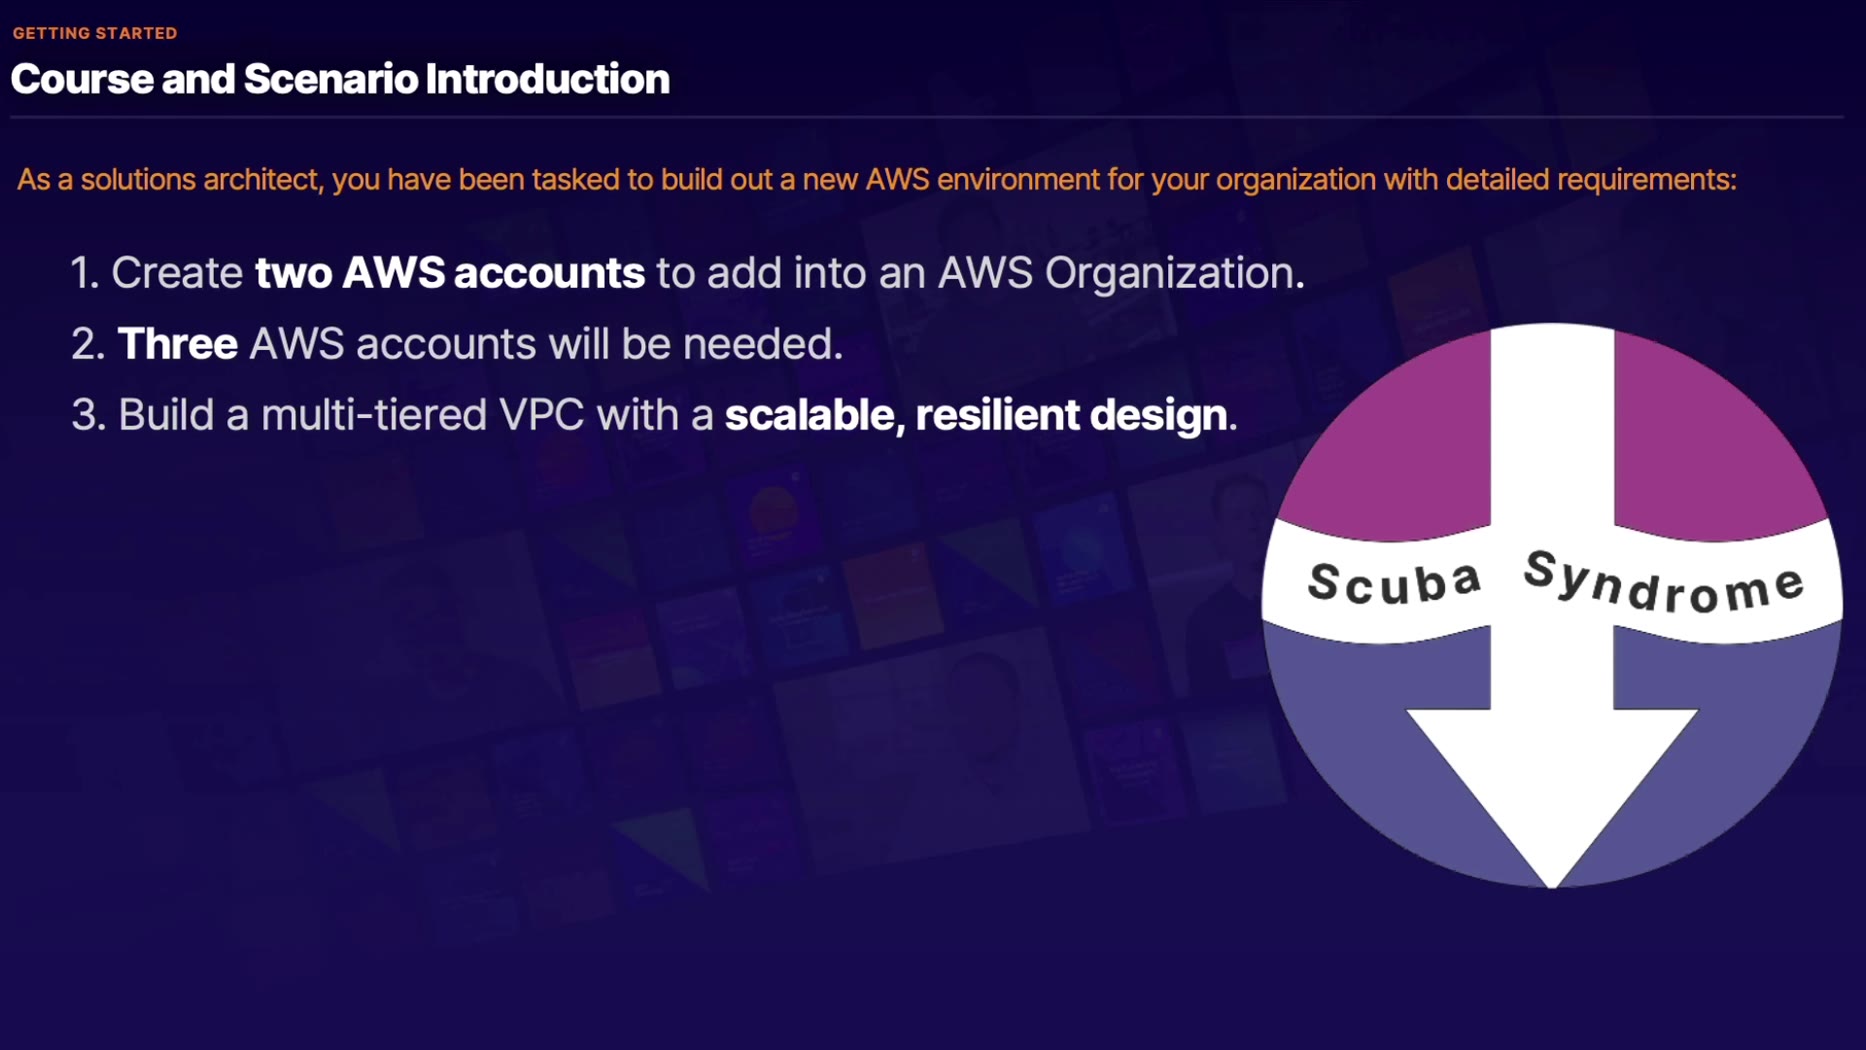Click the list number "2."
1866x1050 pixels.
(x=87, y=344)
